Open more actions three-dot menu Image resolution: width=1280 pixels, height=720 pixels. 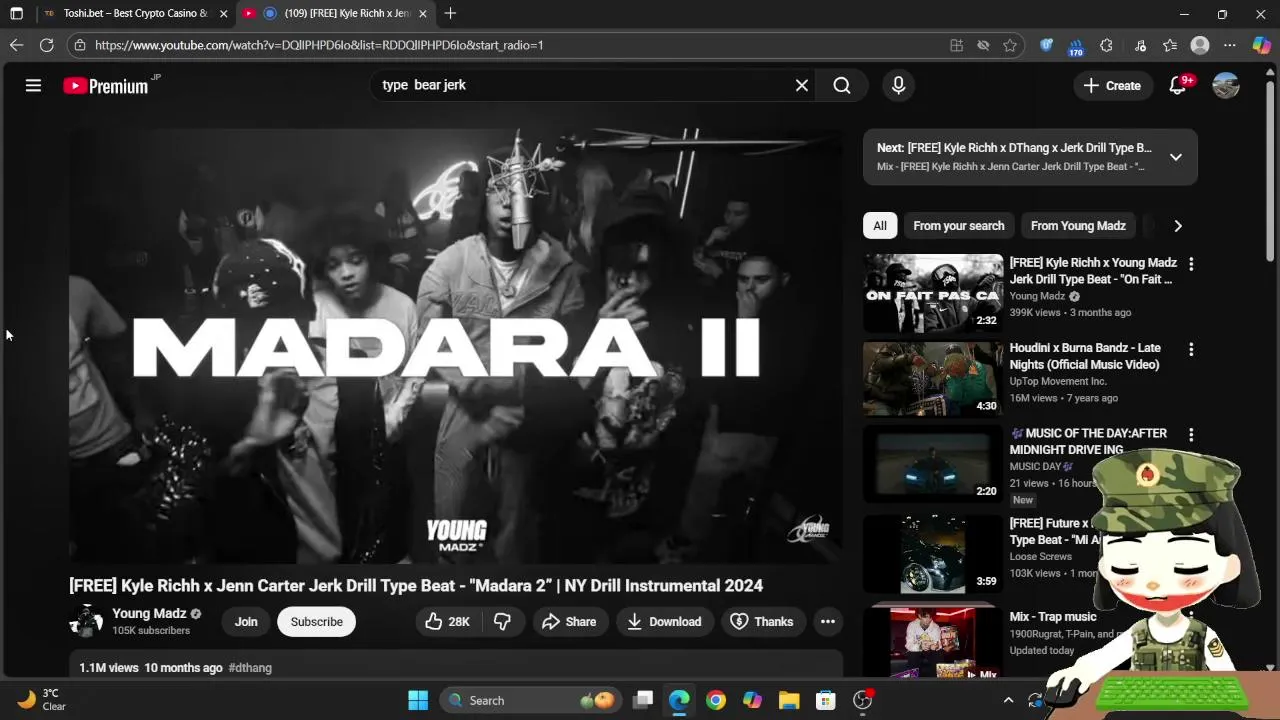pos(828,622)
